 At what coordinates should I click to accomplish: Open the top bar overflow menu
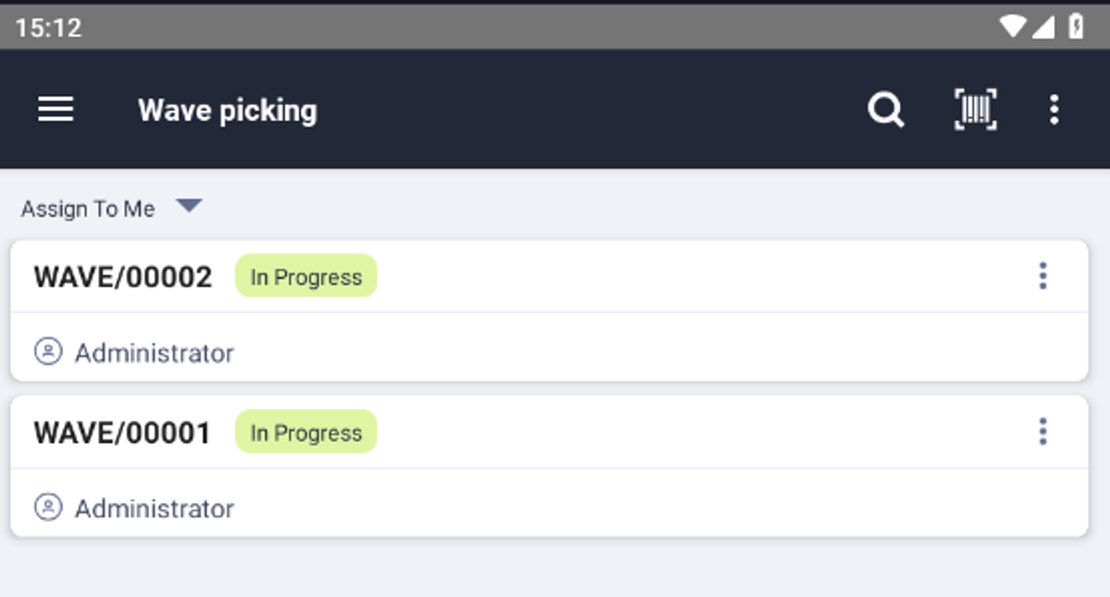click(x=1054, y=110)
